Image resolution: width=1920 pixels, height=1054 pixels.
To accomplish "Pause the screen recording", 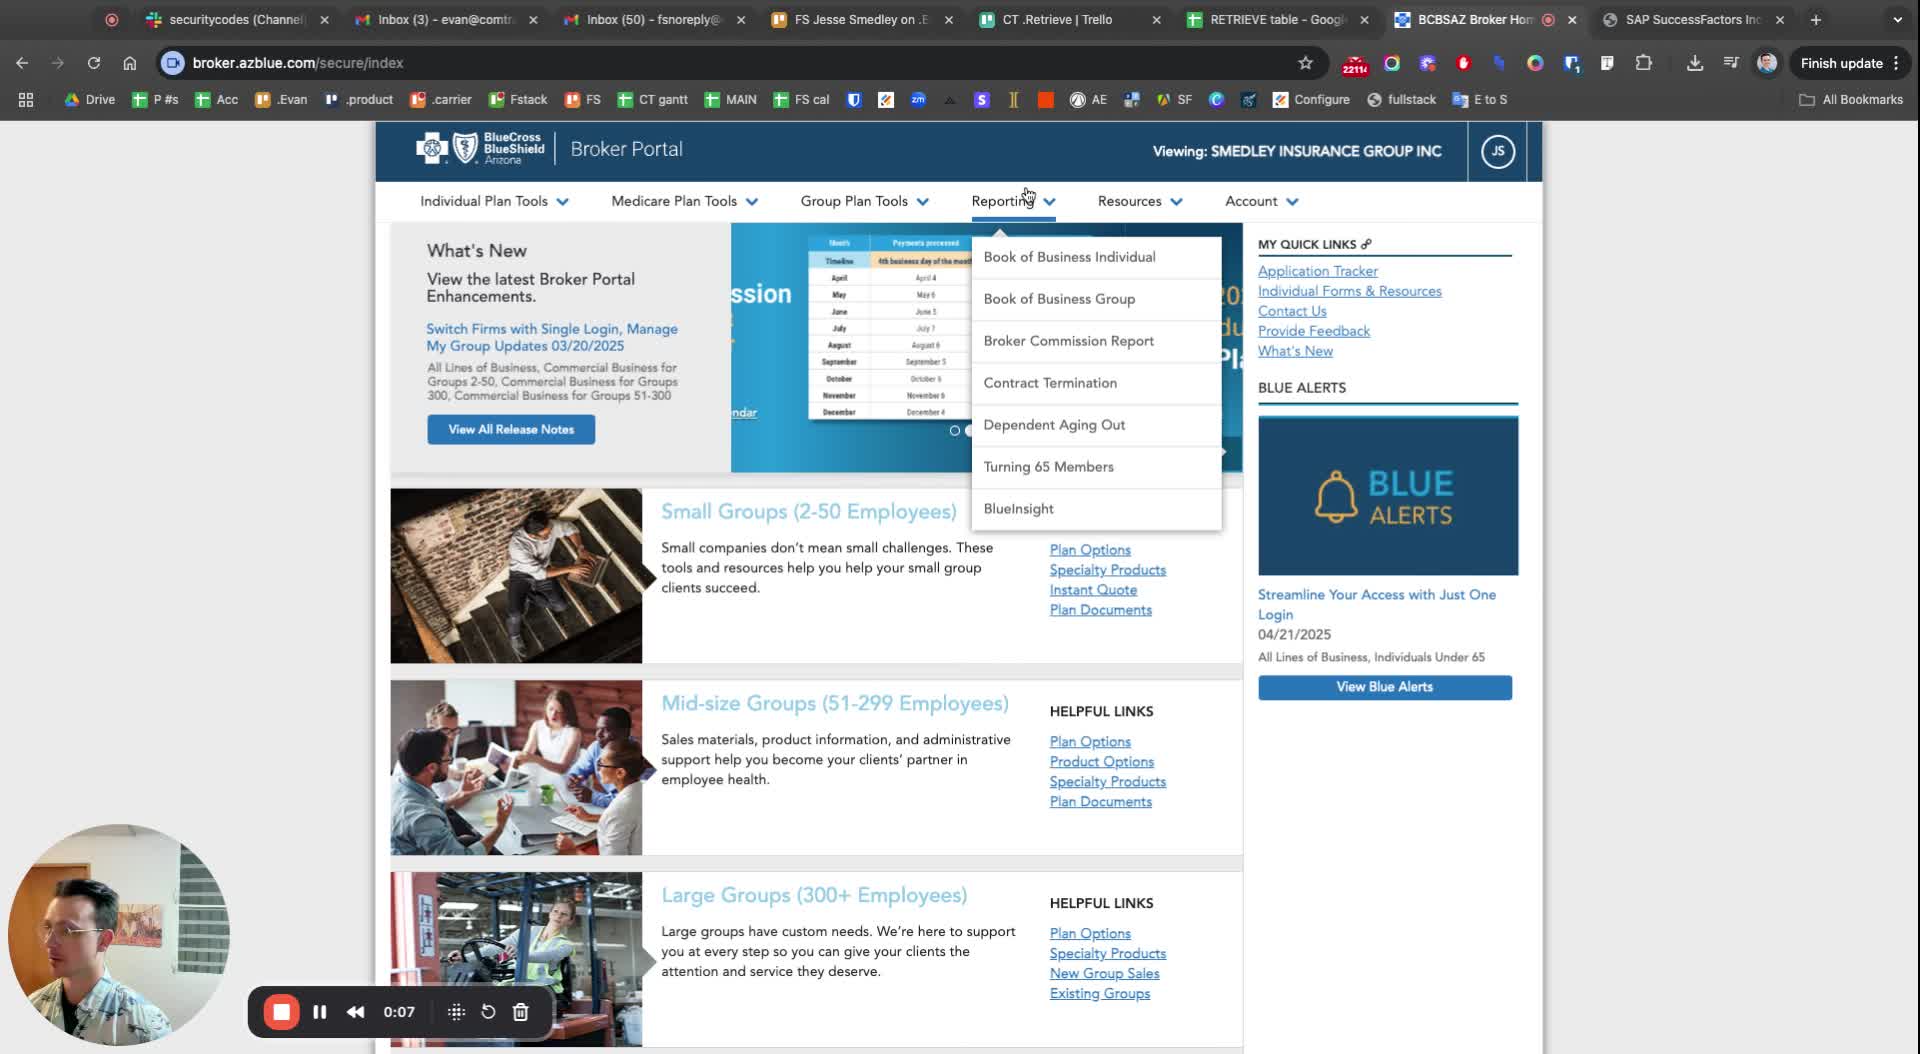I will [320, 1012].
